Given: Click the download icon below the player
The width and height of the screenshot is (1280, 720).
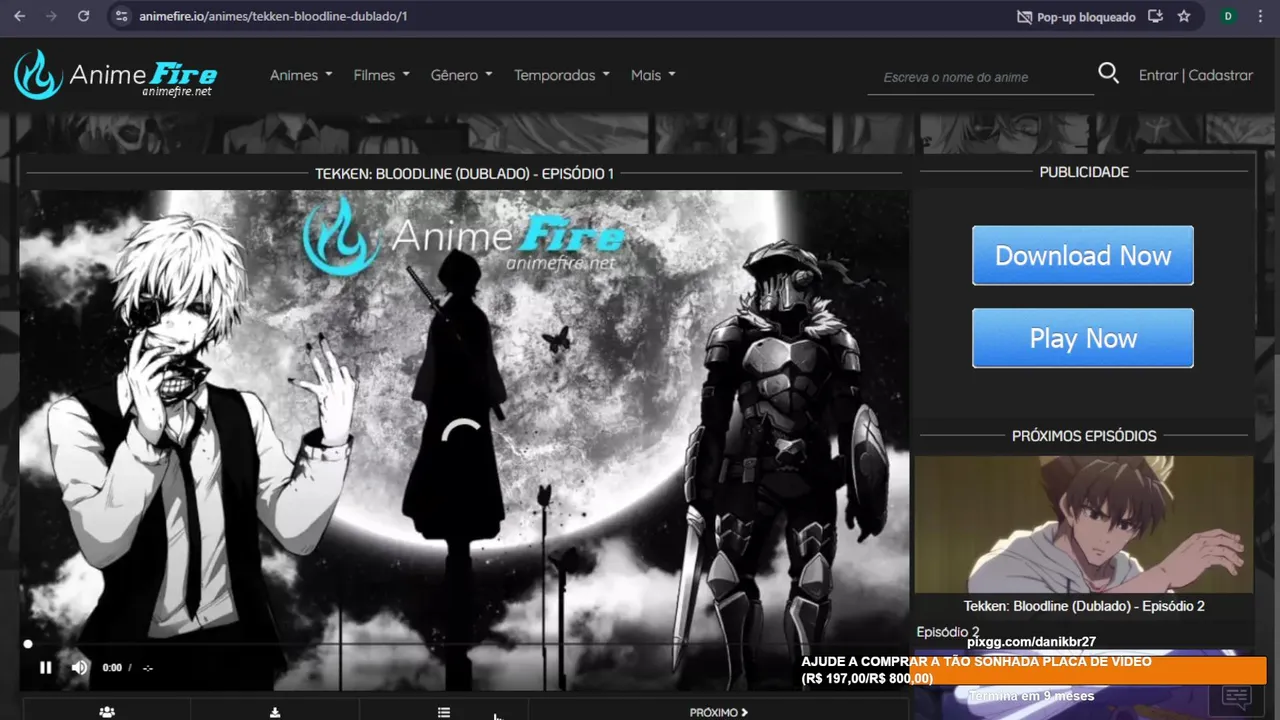Looking at the screenshot, I should pos(275,712).
